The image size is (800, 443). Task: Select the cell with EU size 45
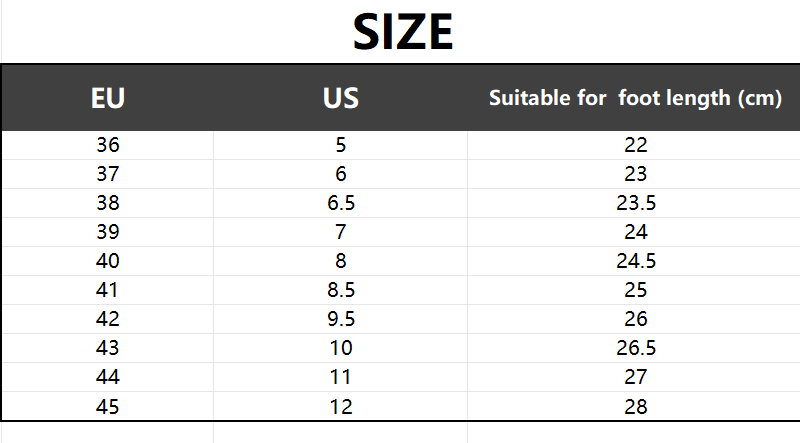click(x=108, y=407)
